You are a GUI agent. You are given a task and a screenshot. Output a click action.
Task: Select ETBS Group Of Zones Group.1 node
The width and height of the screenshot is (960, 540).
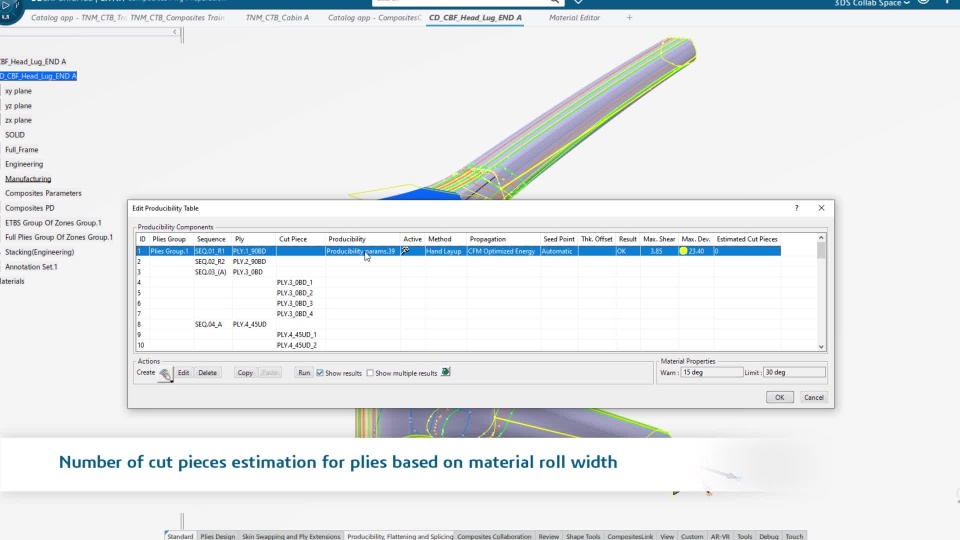click(53, 223)
